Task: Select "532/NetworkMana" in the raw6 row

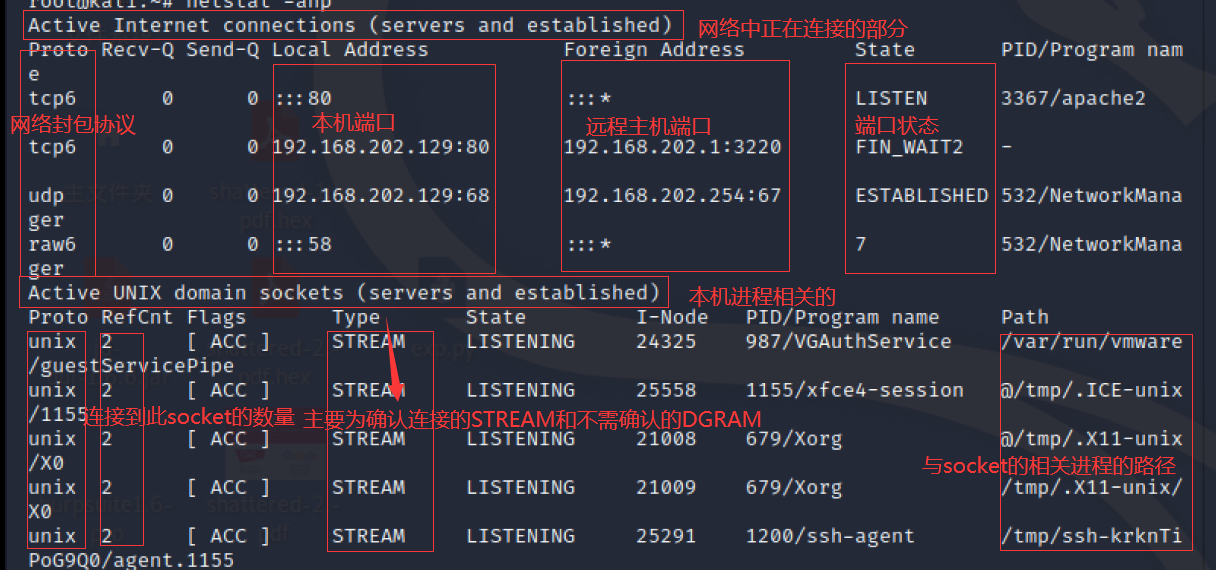Action: tap(1091, 244)
